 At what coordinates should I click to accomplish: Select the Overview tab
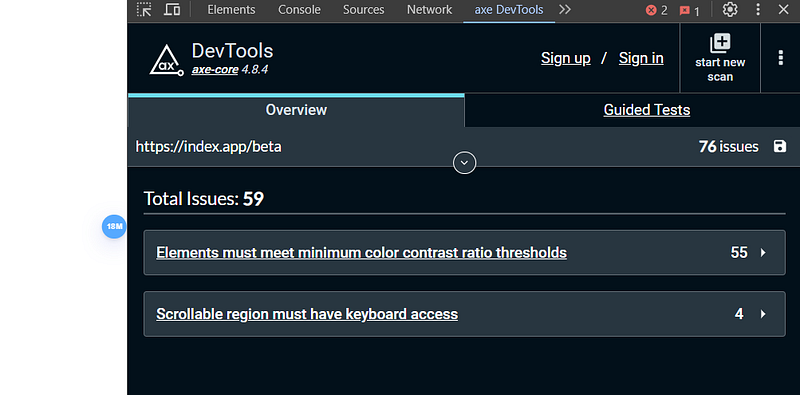point(296,110)
